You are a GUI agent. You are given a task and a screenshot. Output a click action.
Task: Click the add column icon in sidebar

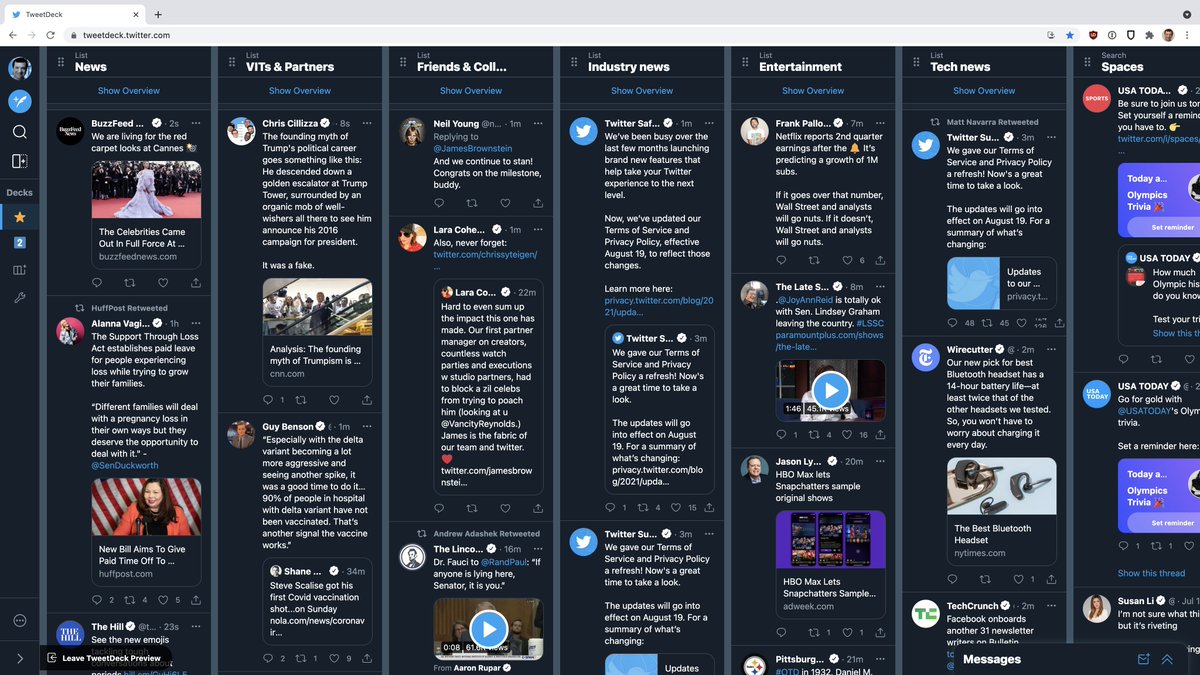20,161
